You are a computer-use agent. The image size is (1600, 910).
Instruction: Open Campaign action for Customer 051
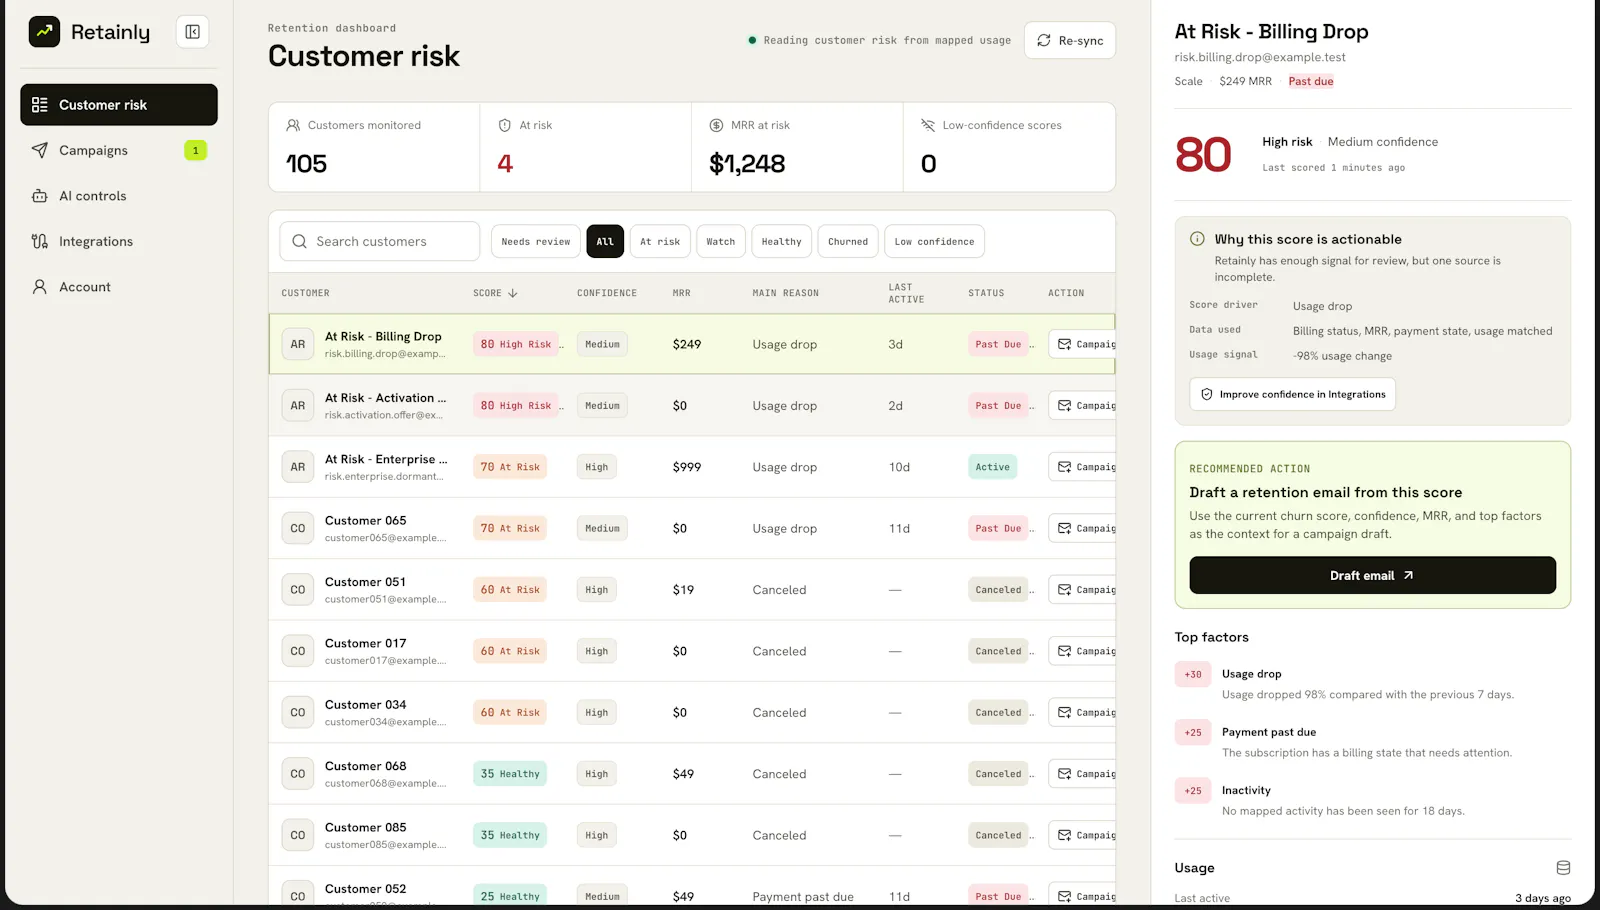point(1083,590)
